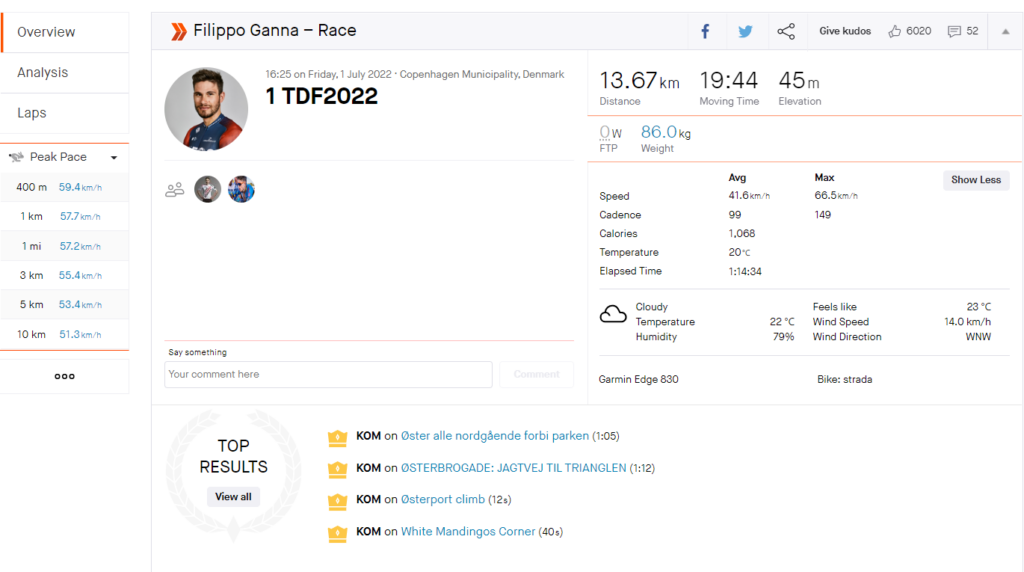Click the 13.67 km distance value
The width and height of the screenshot is (1024, 572).
pyautogui.click(x=639, y=81)
